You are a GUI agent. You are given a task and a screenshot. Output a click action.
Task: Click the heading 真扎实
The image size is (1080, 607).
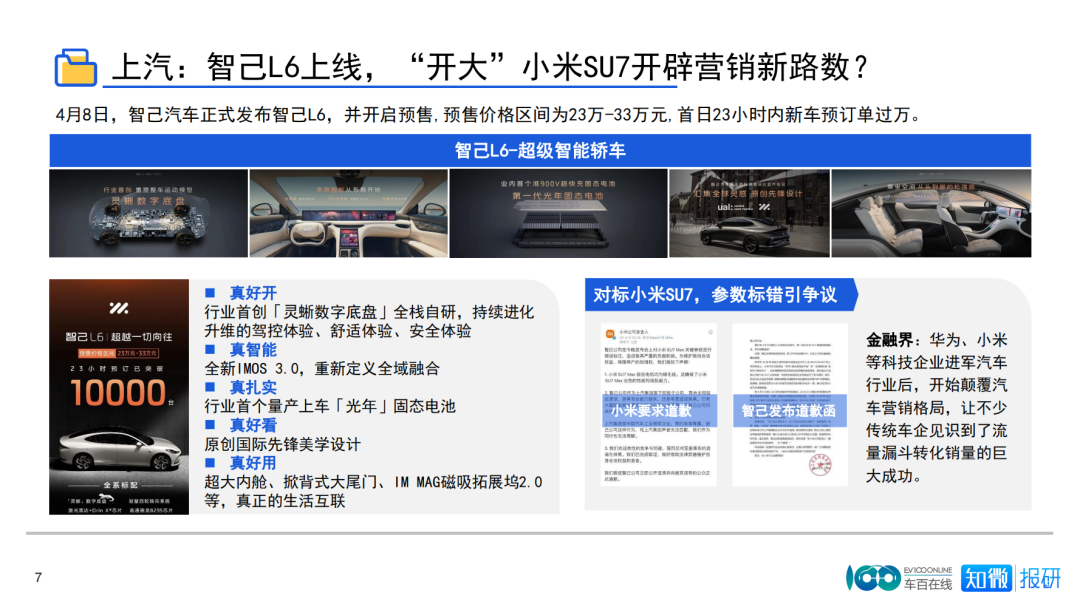pos(253,387)
